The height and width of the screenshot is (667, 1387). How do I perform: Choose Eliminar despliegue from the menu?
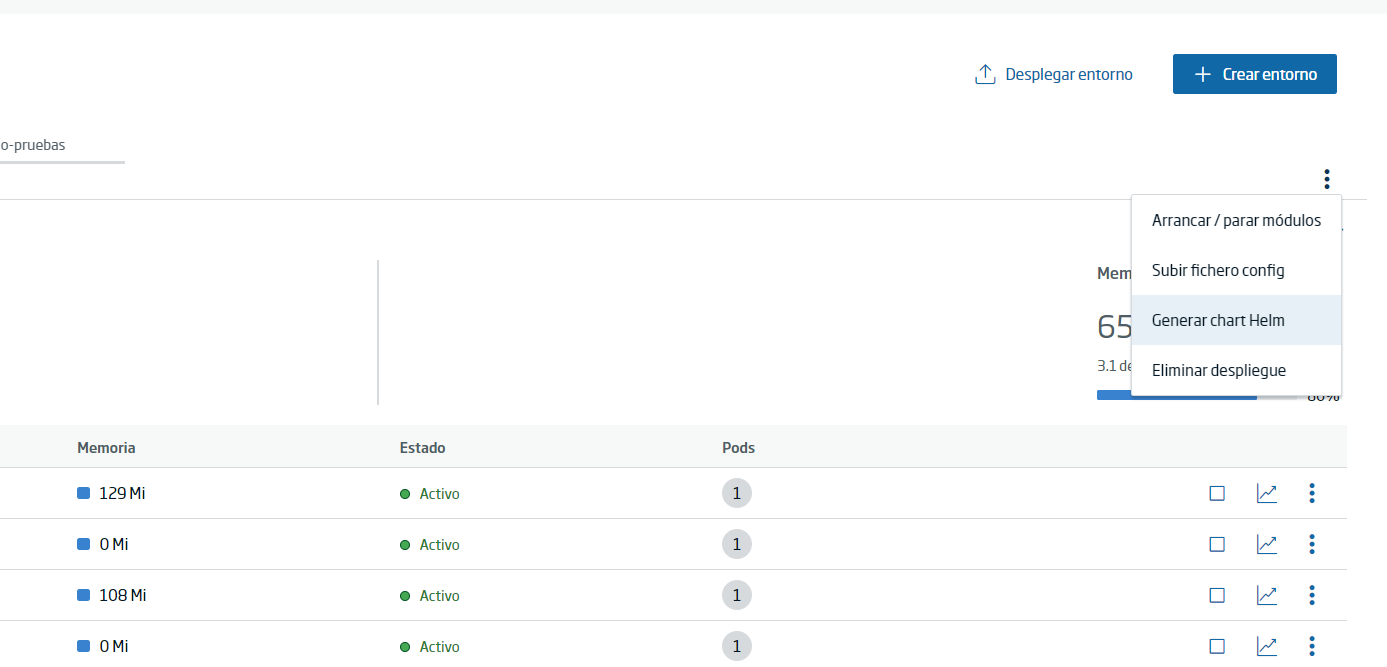pos(1236,370)
